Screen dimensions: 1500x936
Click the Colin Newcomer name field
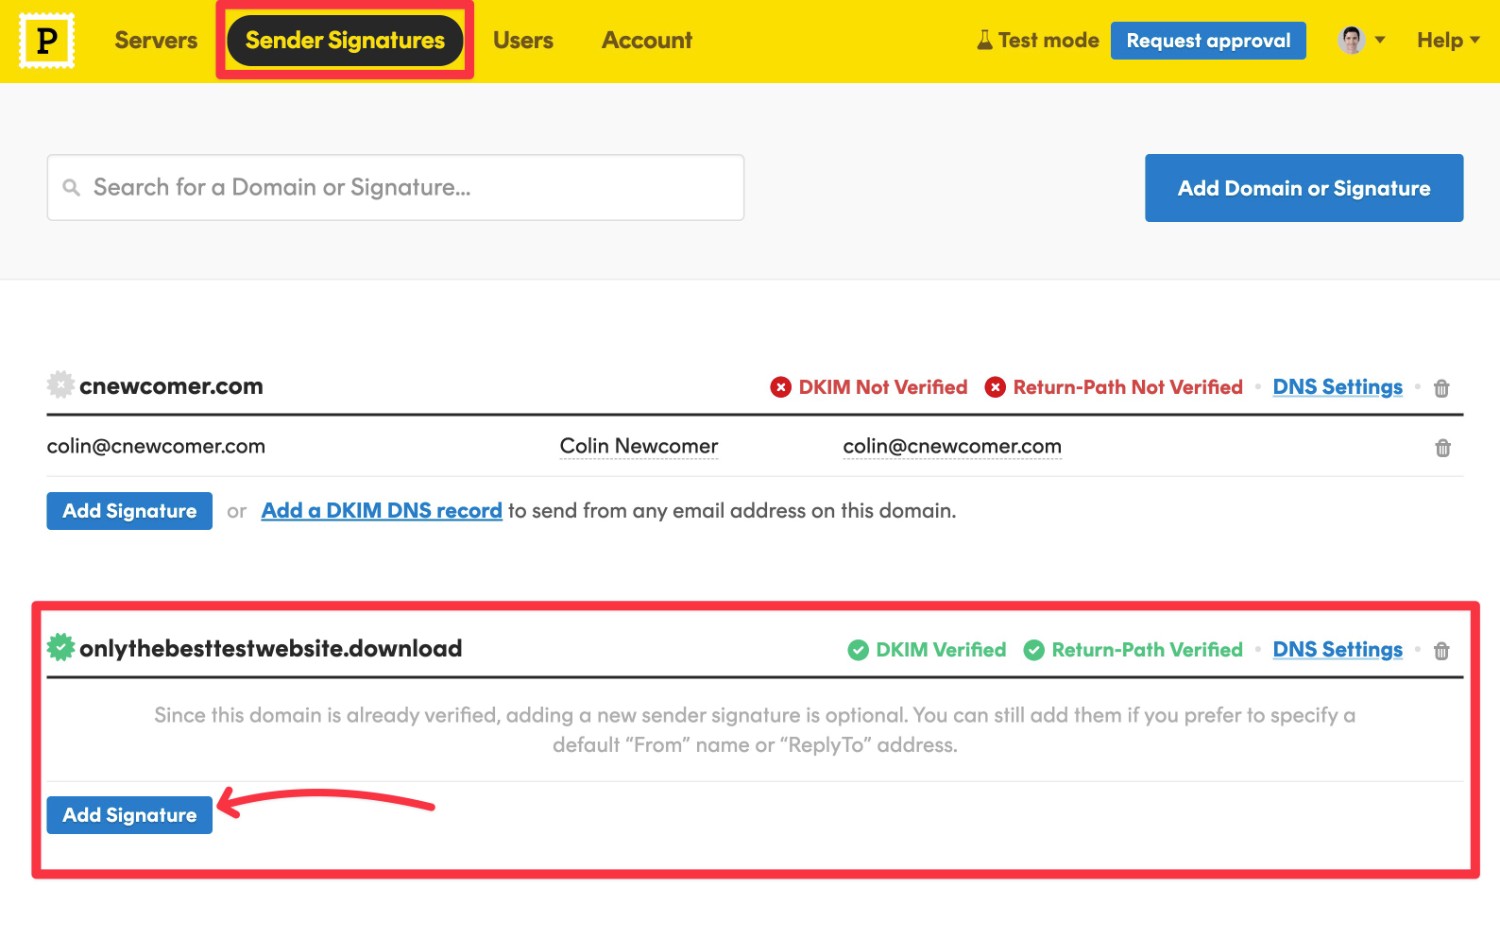[639, 446]
